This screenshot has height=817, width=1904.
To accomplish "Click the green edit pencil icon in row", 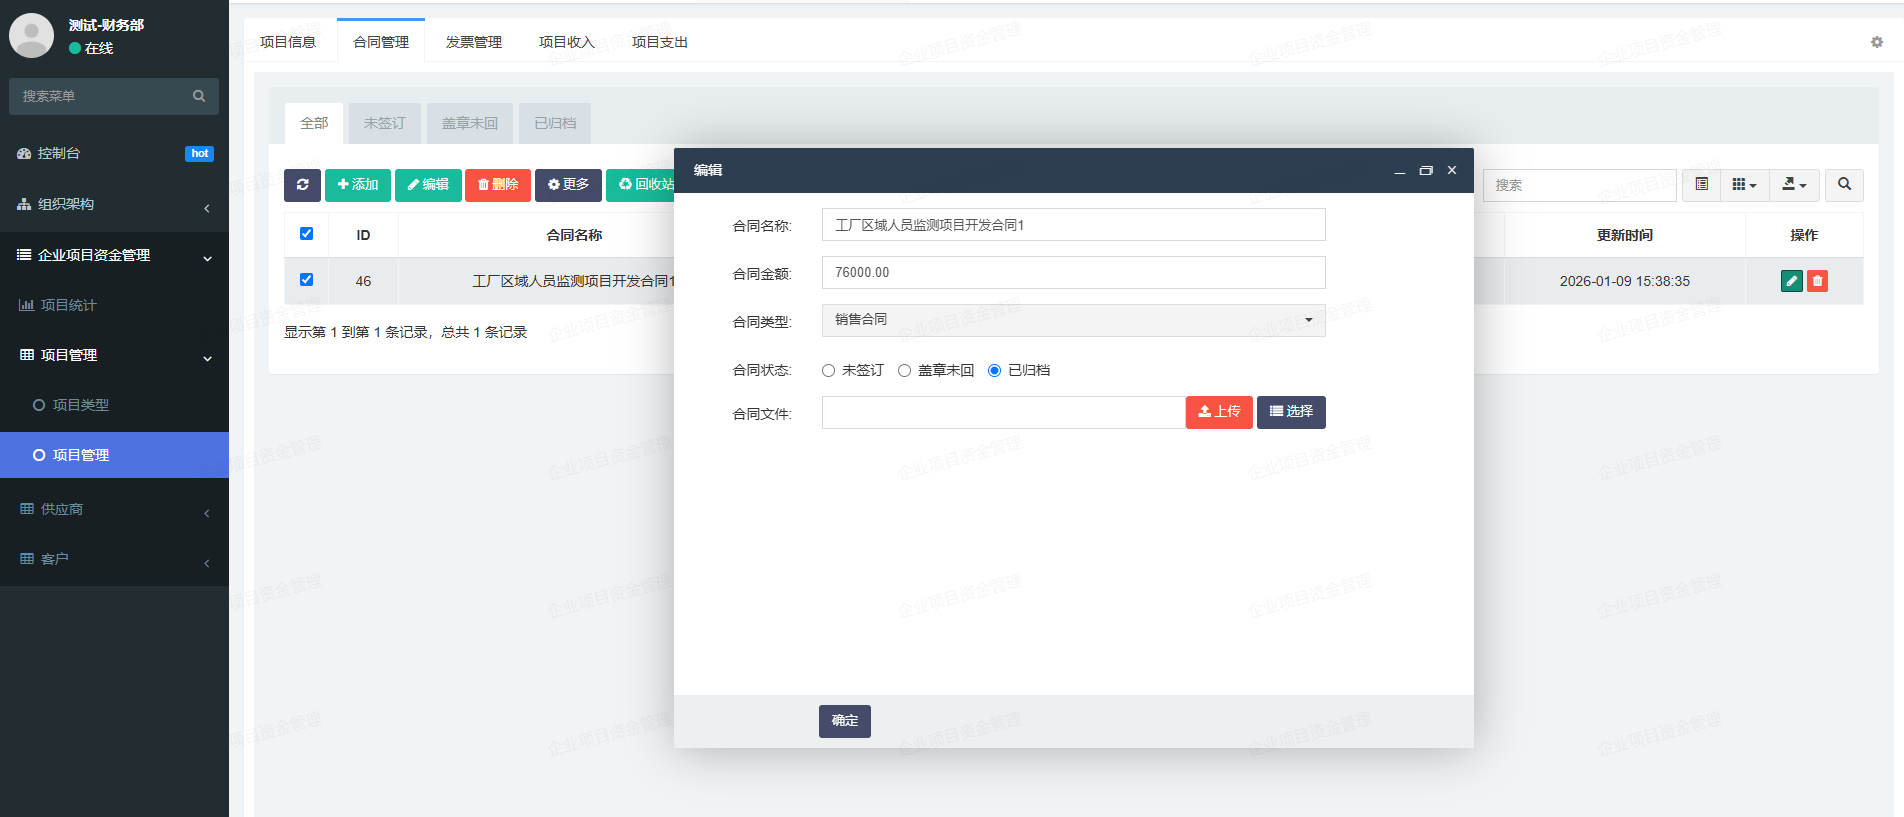I will [1791, 281].
